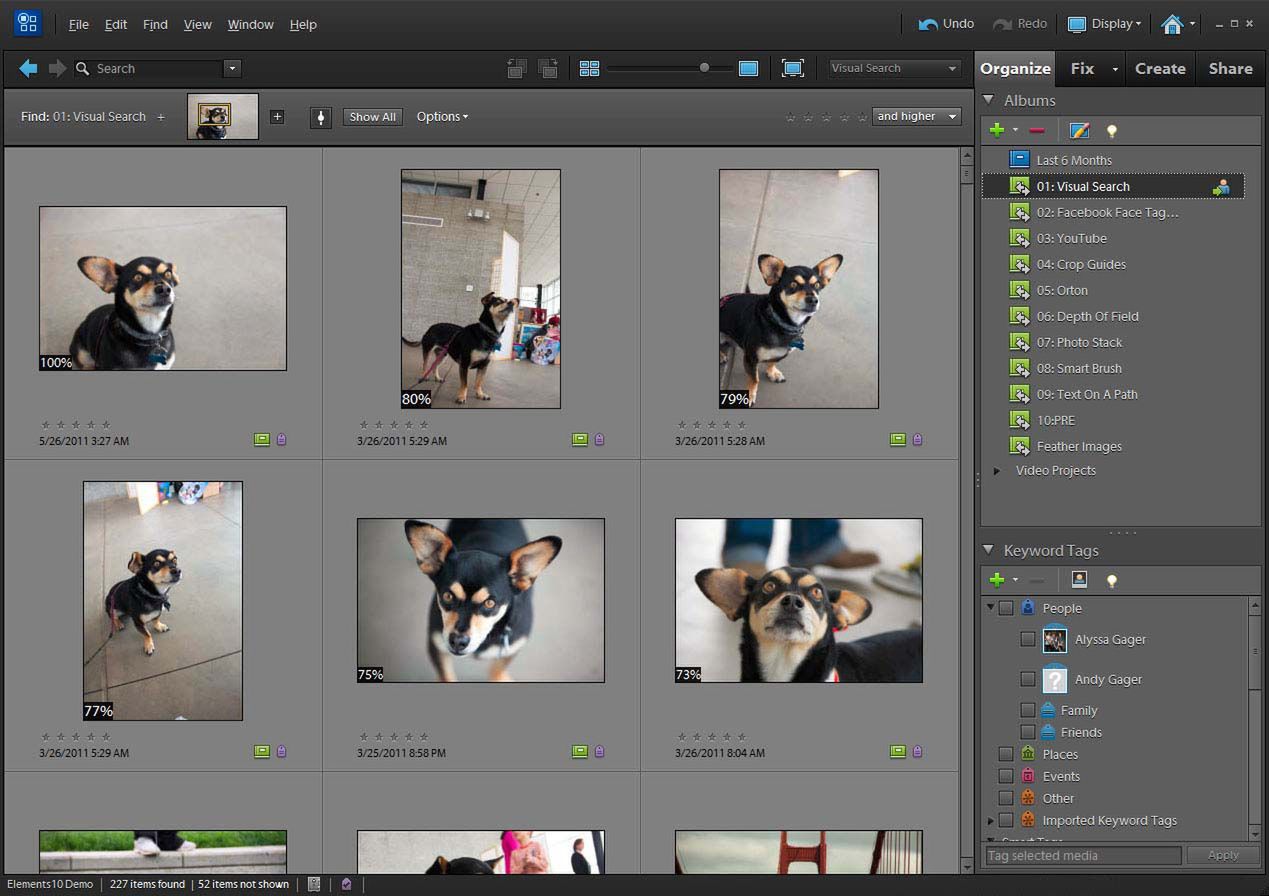Open the Search box dropdown arrow
The image size is (1269, 896).
[x=232, y=68]
